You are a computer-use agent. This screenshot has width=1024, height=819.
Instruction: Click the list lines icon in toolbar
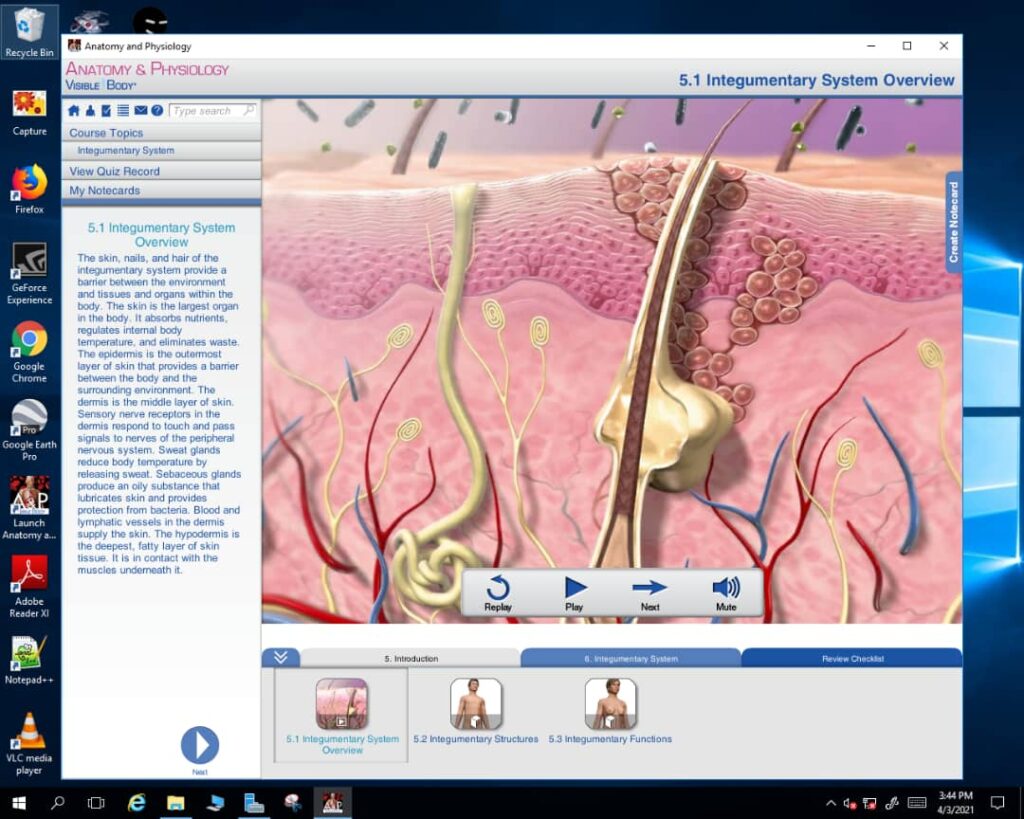click(123, 111)
